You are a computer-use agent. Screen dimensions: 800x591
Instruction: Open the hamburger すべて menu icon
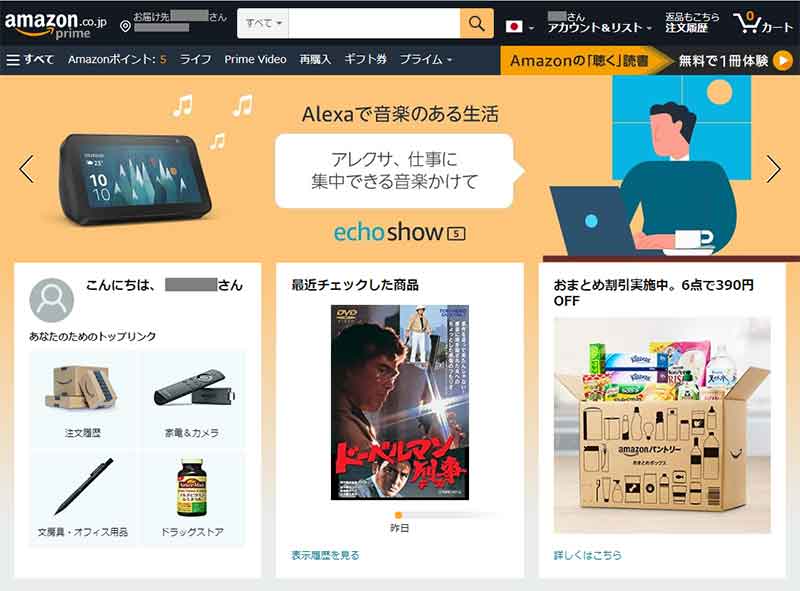[x=13, y=60]
